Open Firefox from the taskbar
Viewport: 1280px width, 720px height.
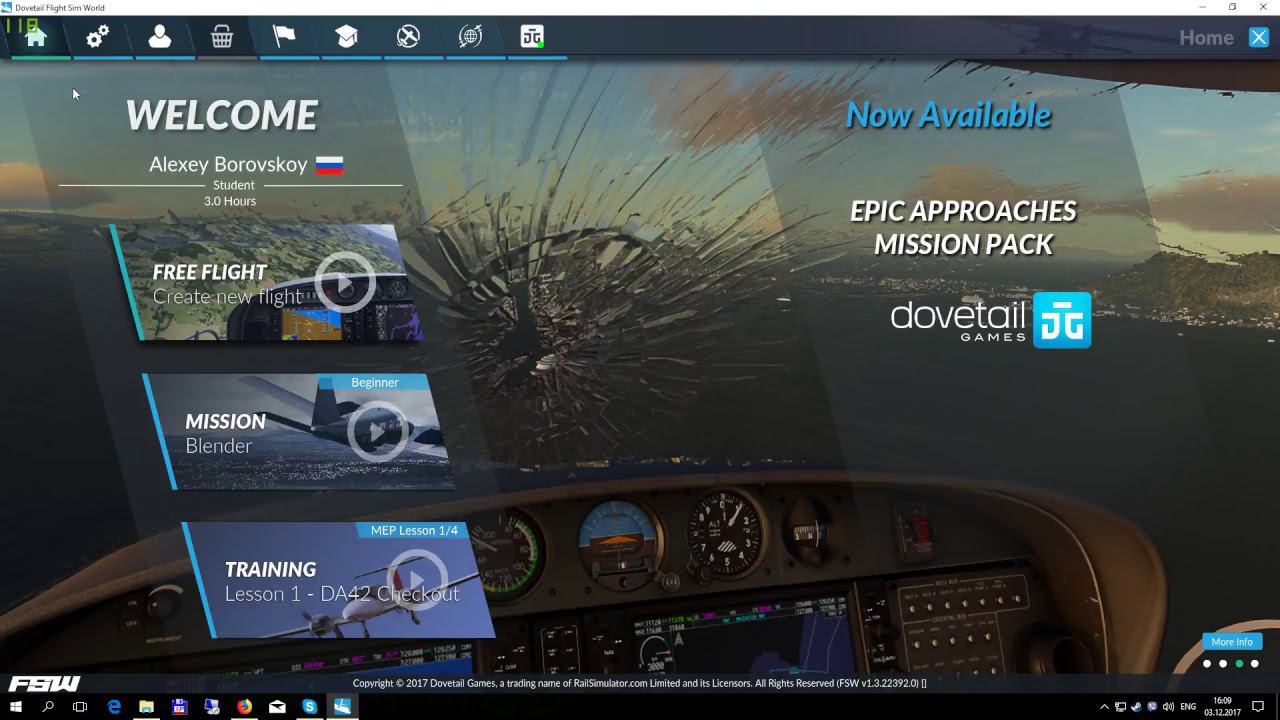click(245, 707)
